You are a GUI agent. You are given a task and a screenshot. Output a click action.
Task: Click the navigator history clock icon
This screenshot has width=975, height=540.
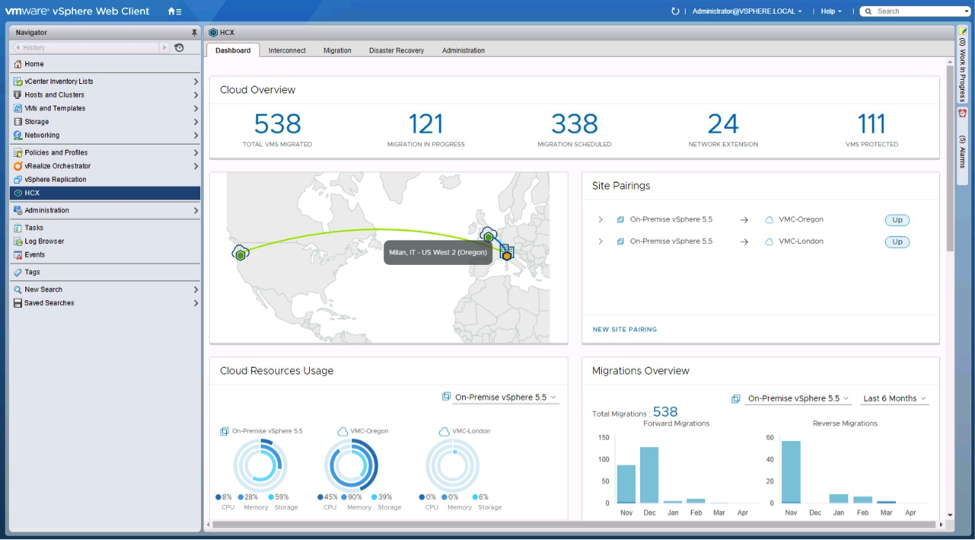[179, 47]
